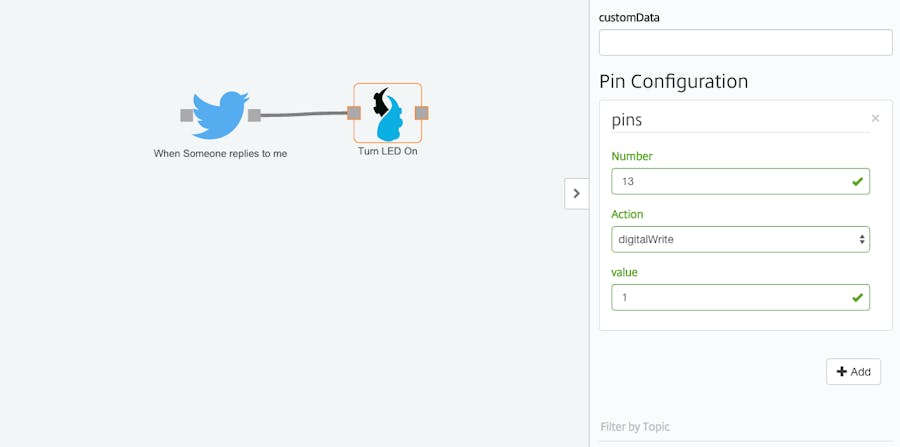Viewport: 900px width, 447px height.
Task: Open the Action digitalWrite dropdown
Action: [x=740, y=240]
